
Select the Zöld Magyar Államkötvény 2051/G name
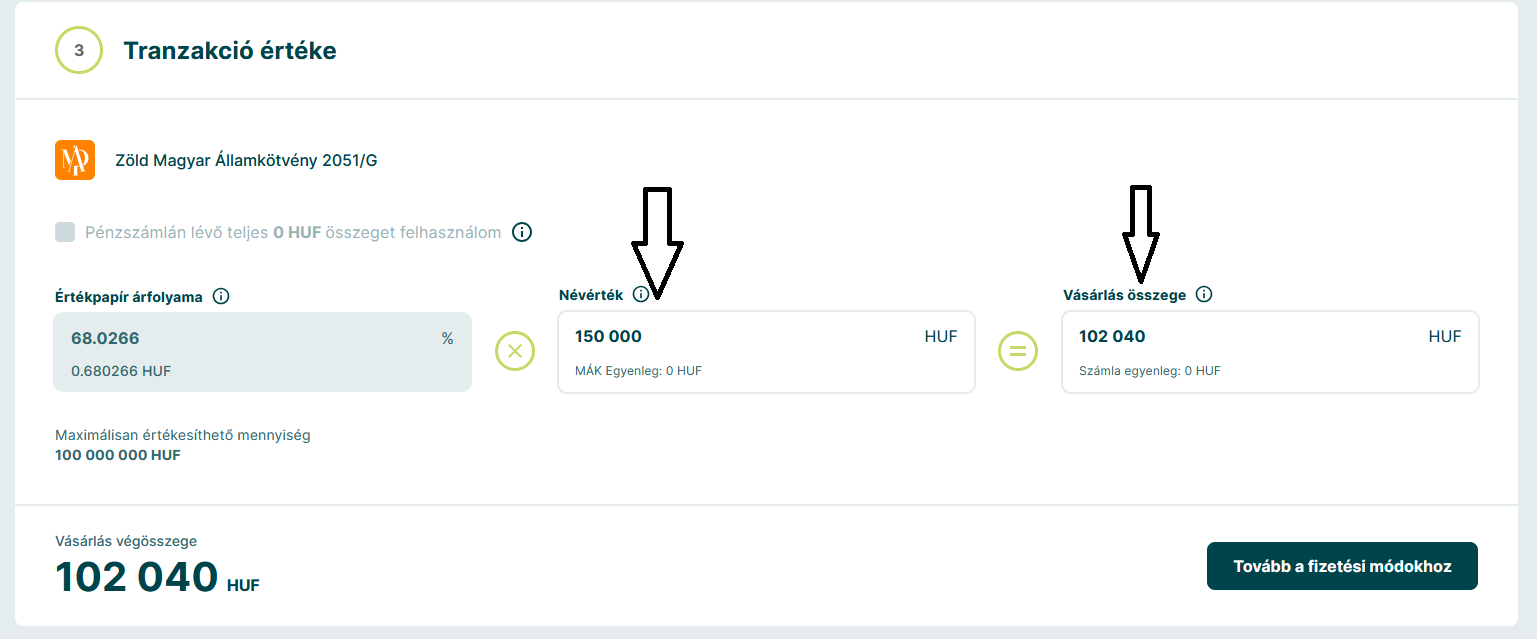coord(246,160)
